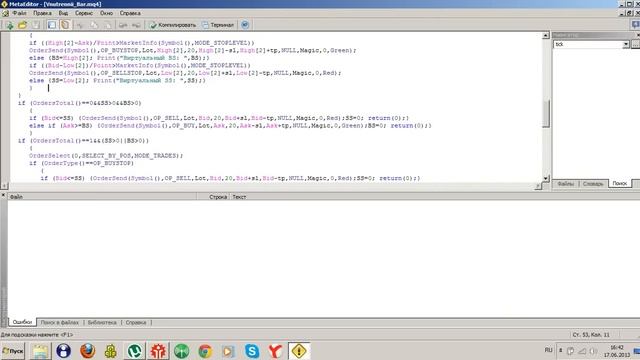Screen dimensions: 640x360
Task: Click editor vertical scrollbar up arrow
Action: [546, 36]
